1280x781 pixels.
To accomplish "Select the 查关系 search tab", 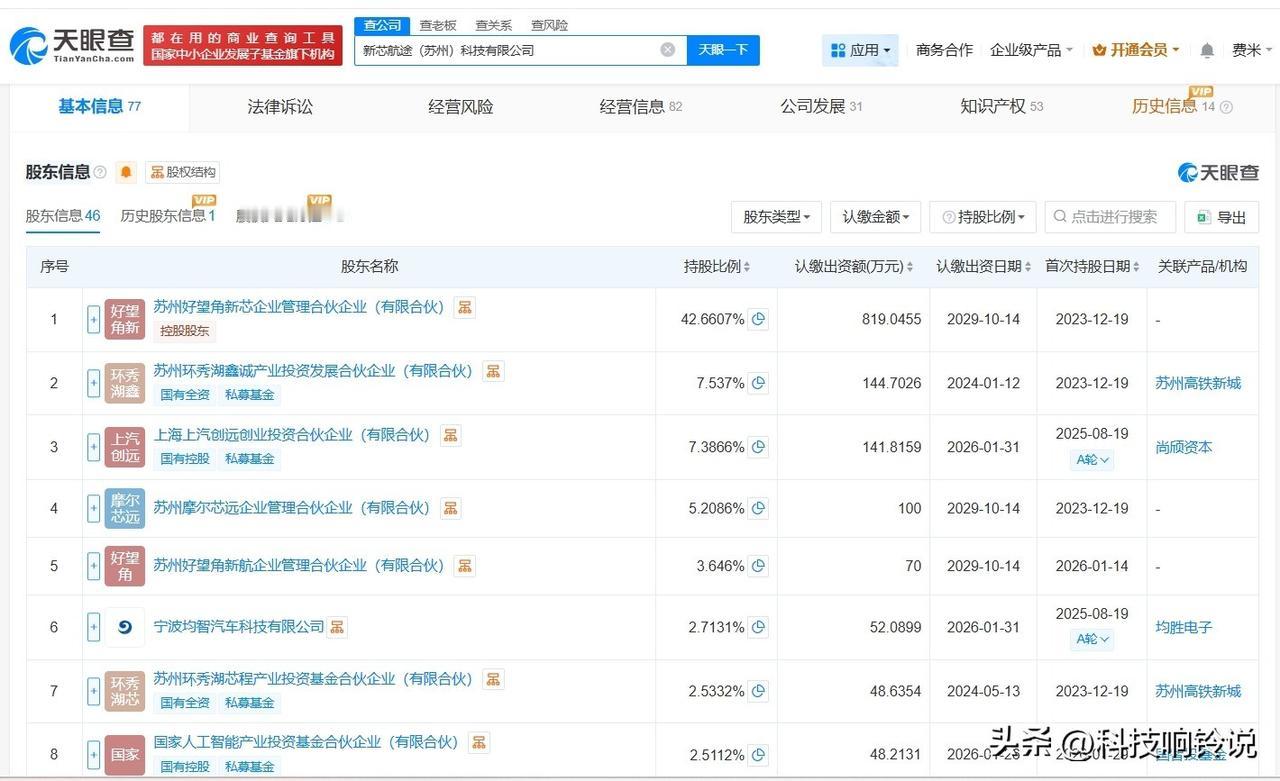I will click(494, 25).
